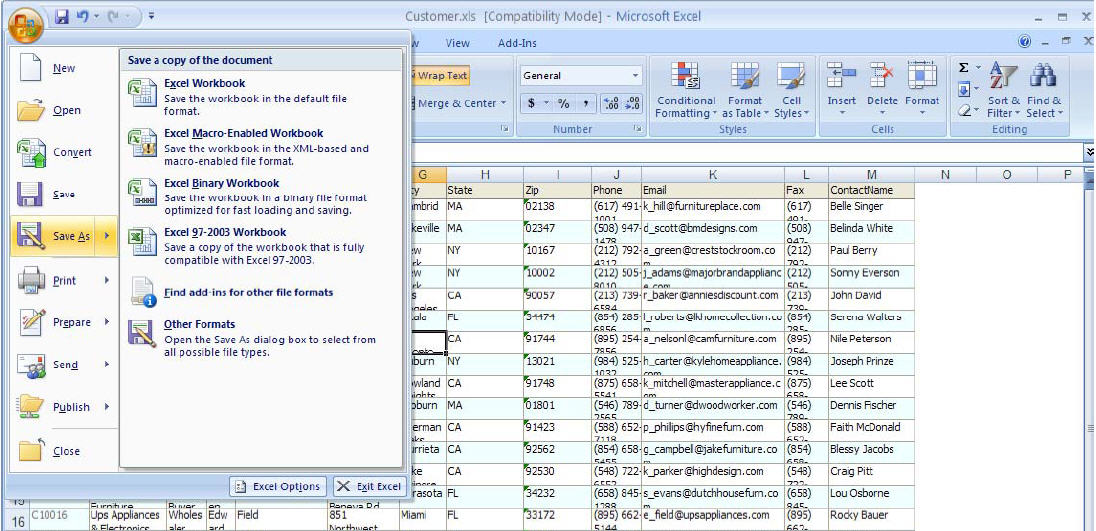This screenshot has width=1096, height=531.
Task: Open the General number format combo box
Action: click(581, 75)
